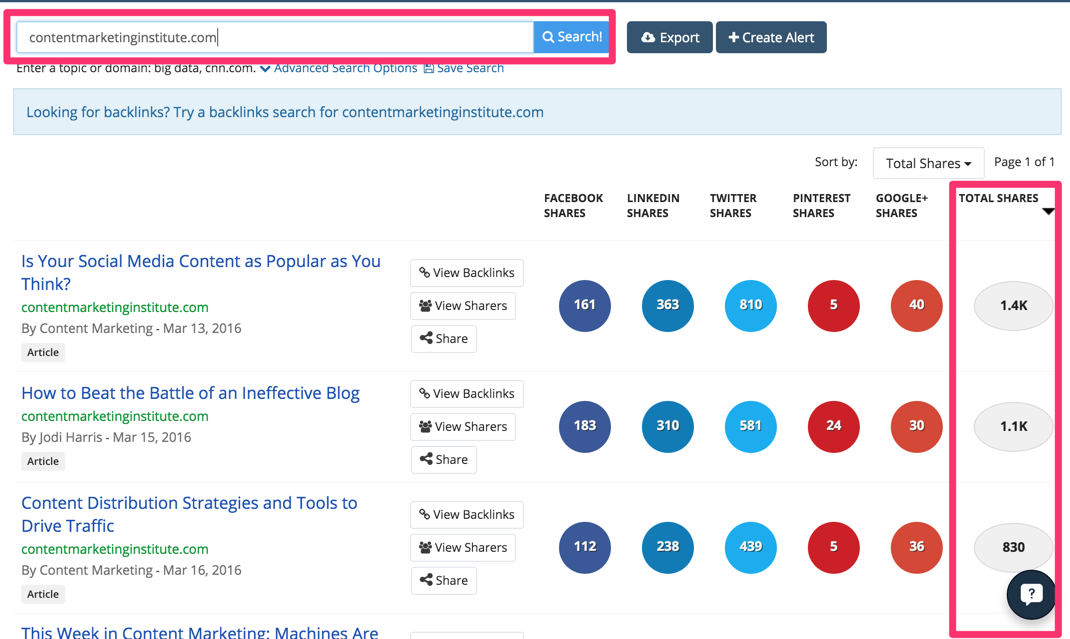Viewport: 1070px width, 639px height.
Task: Click Create Alert button
Action: [771, 37]
